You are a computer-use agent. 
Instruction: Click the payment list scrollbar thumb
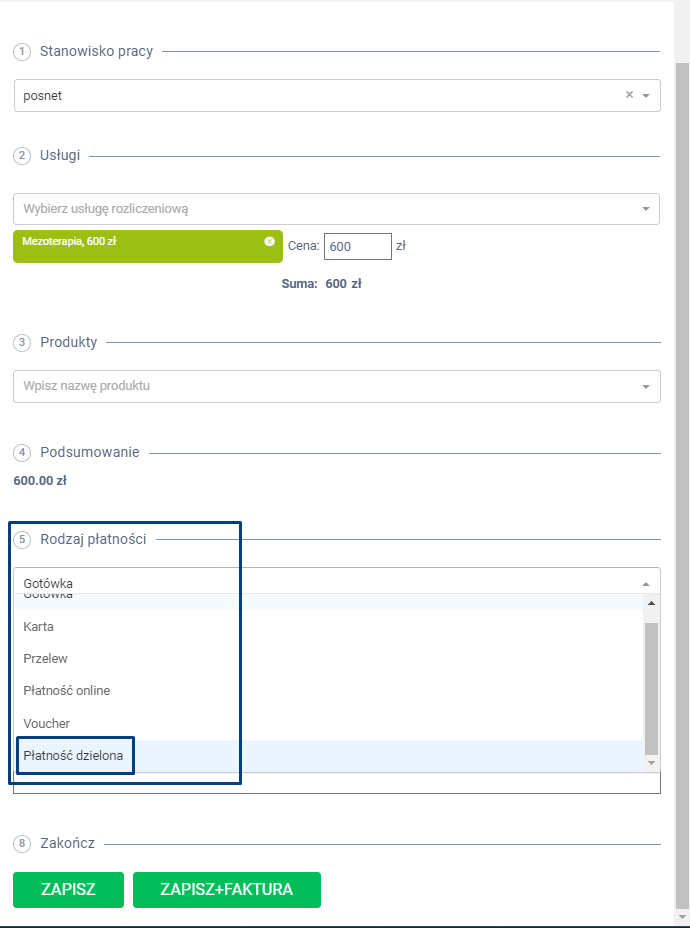(651, 686)
